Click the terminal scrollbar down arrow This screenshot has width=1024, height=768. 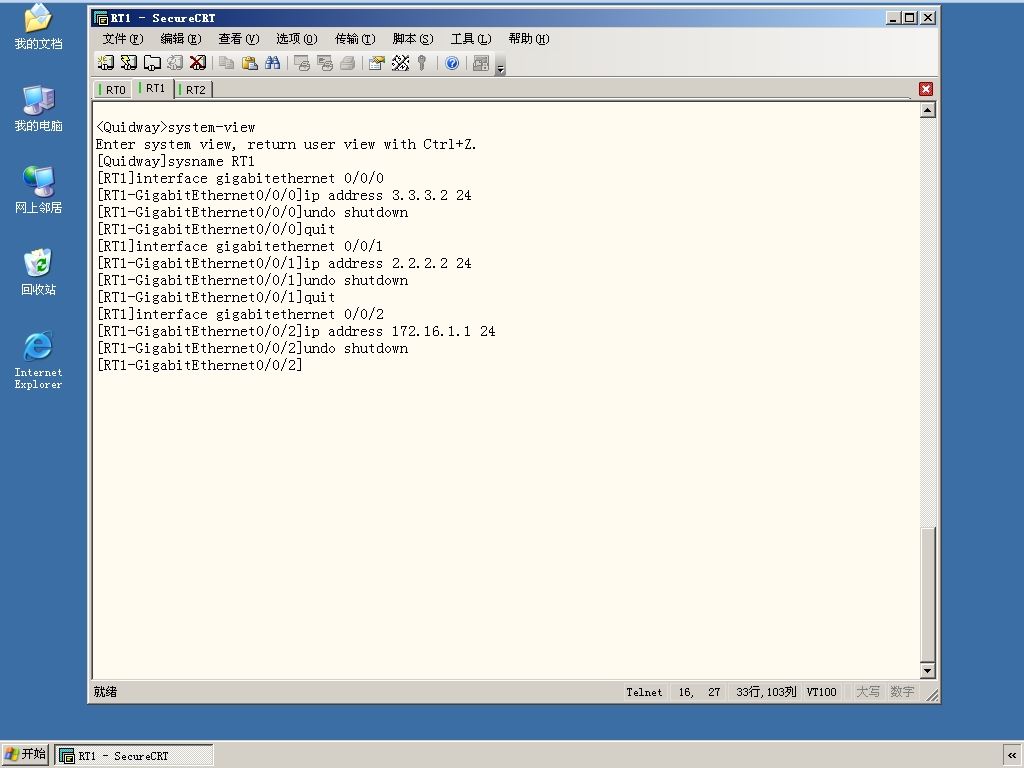pos(927,670)
